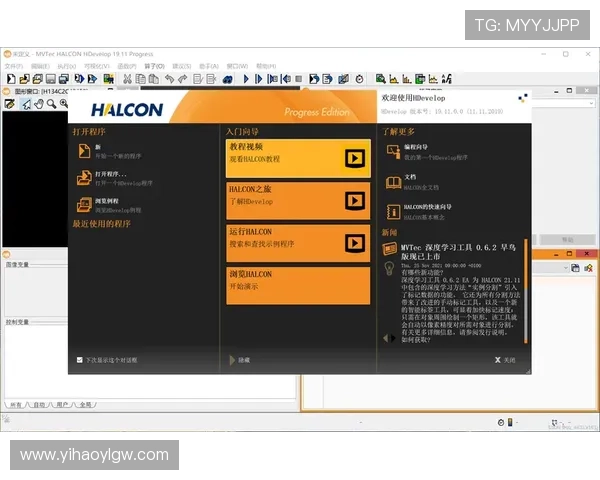Click the HALCON quick guide notebook icon
This screenshot has height=480, width=600.
[x=393, y=212]
